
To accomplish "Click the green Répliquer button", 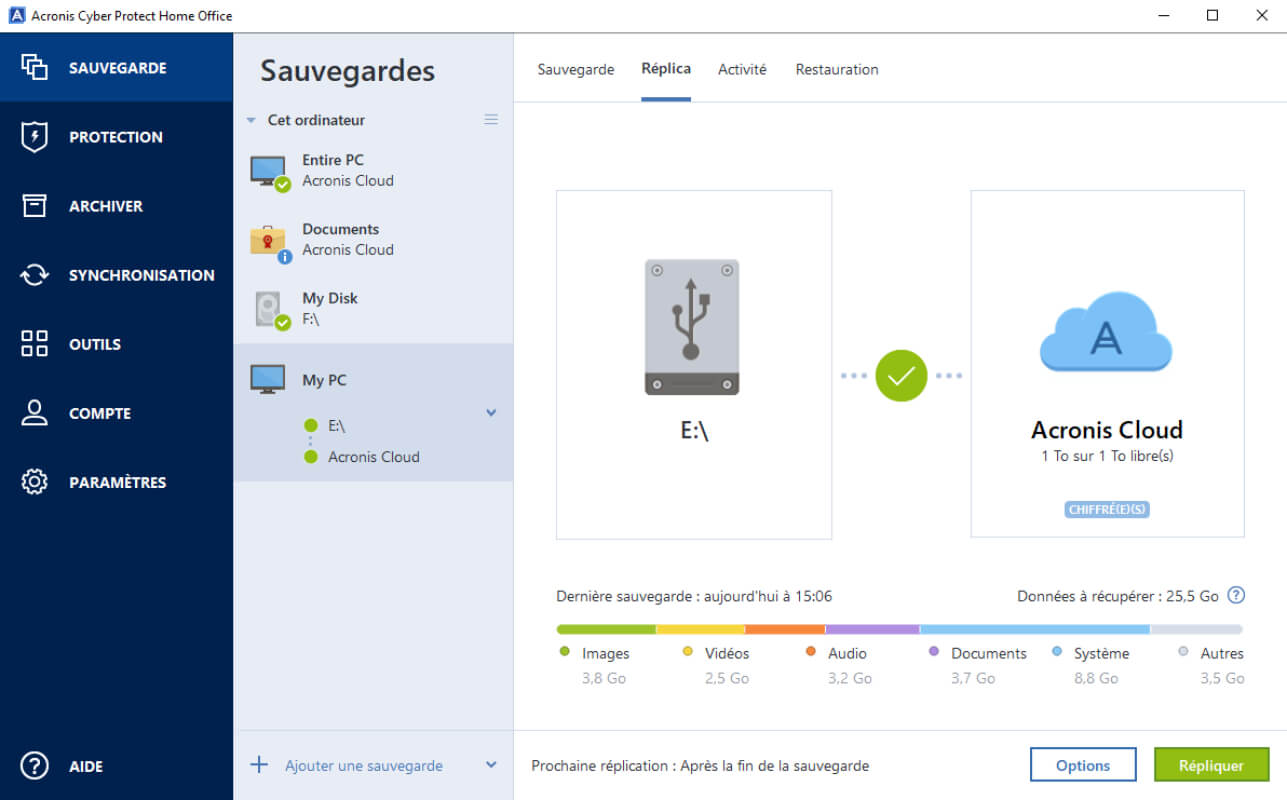I will [x=1211, y=765].
